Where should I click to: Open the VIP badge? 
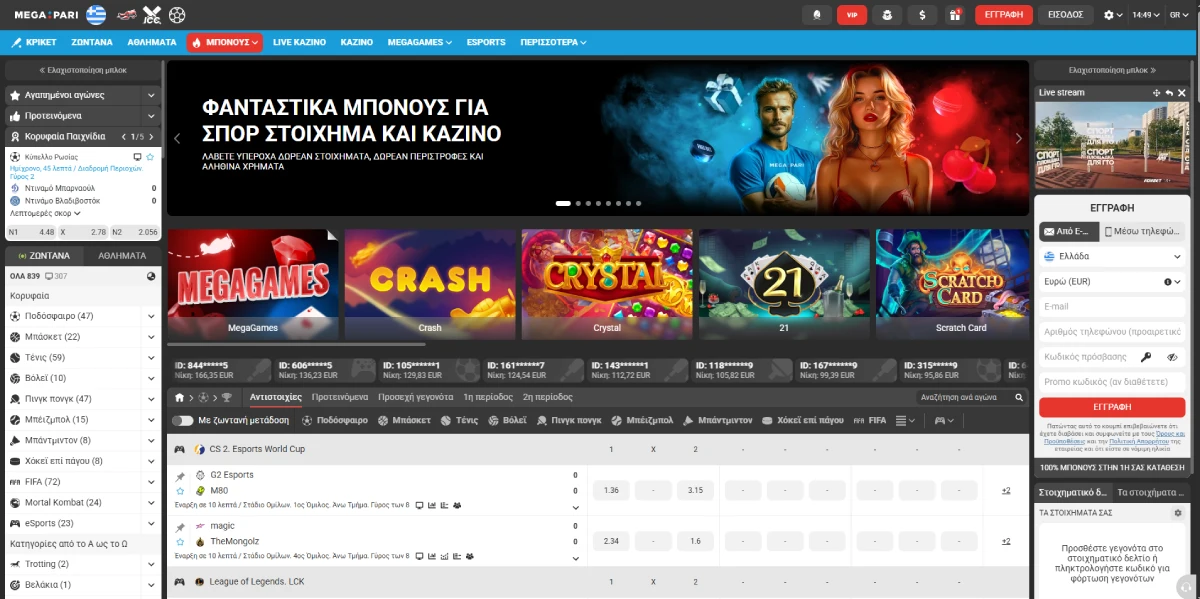pyautogui.click(x=852, y=15)
